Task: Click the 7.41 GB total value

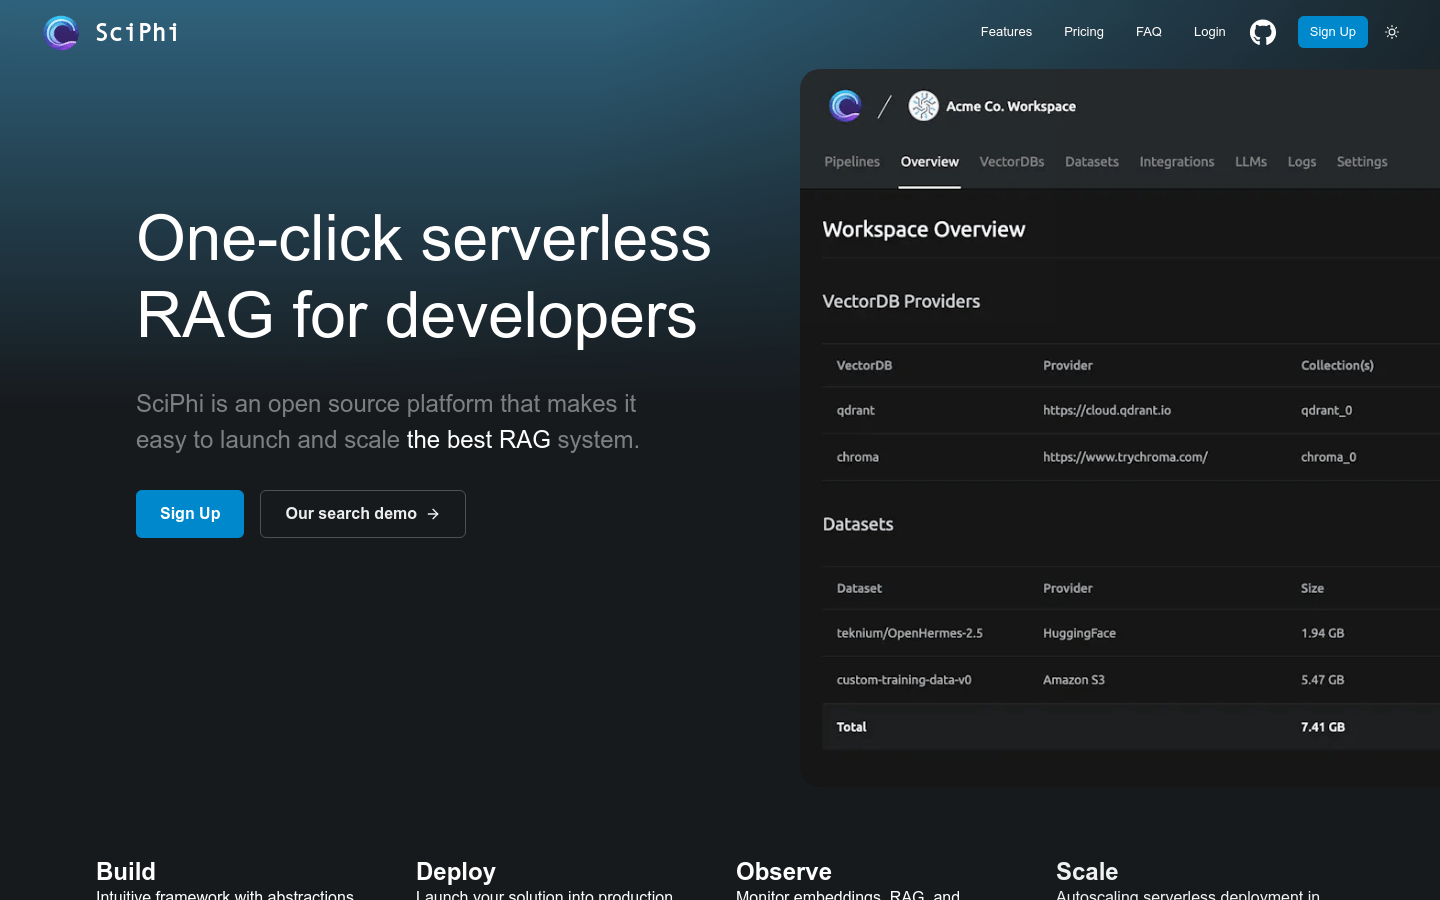Action: [1323, 727]
